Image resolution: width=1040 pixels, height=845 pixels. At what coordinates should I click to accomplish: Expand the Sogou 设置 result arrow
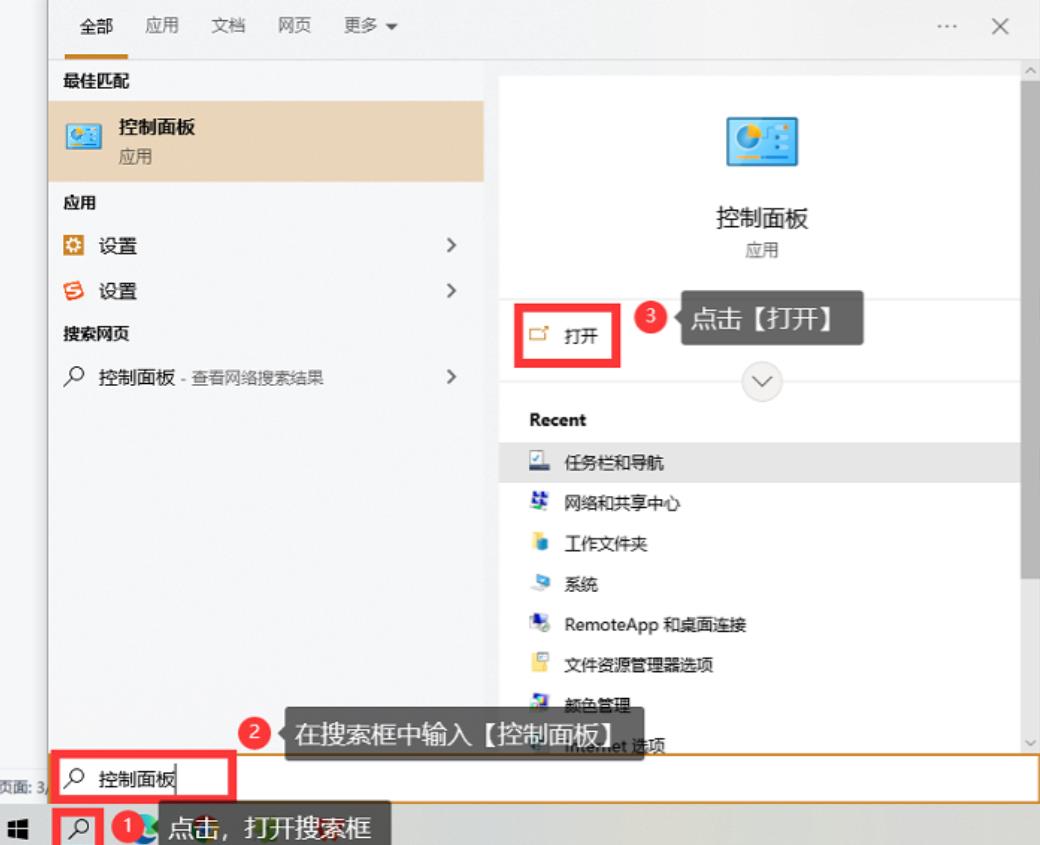452,291
